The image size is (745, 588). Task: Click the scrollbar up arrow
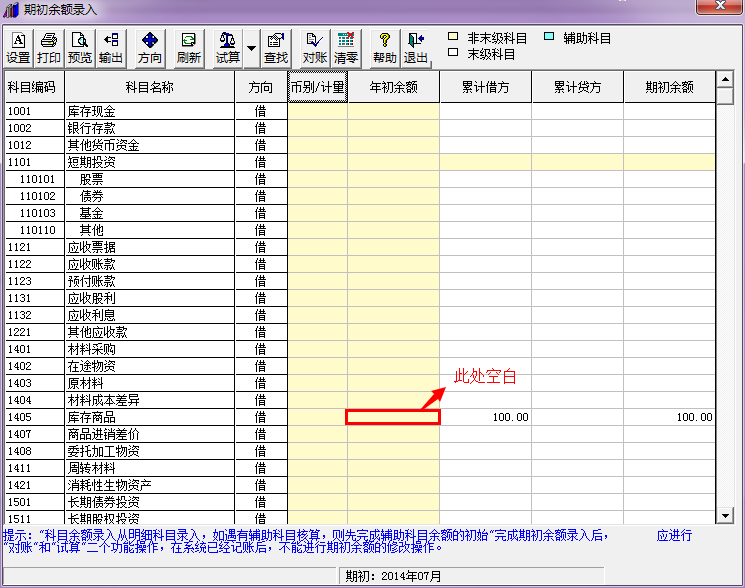pos(725,79)
